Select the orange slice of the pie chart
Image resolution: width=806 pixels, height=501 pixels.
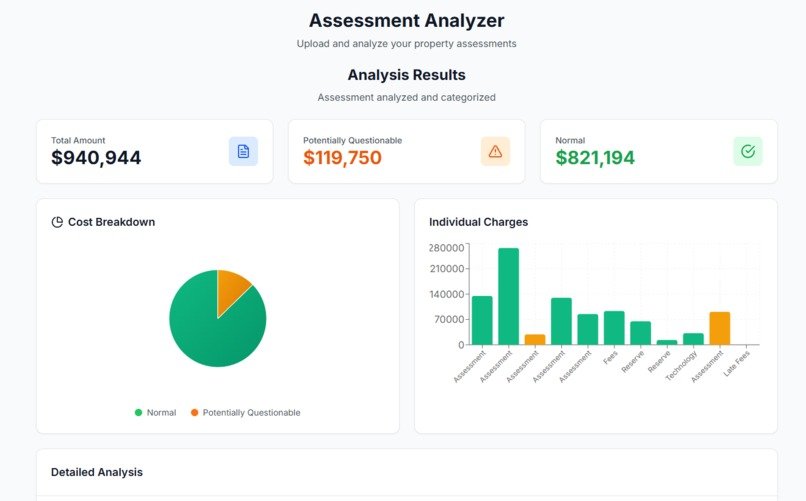[230, 289]
